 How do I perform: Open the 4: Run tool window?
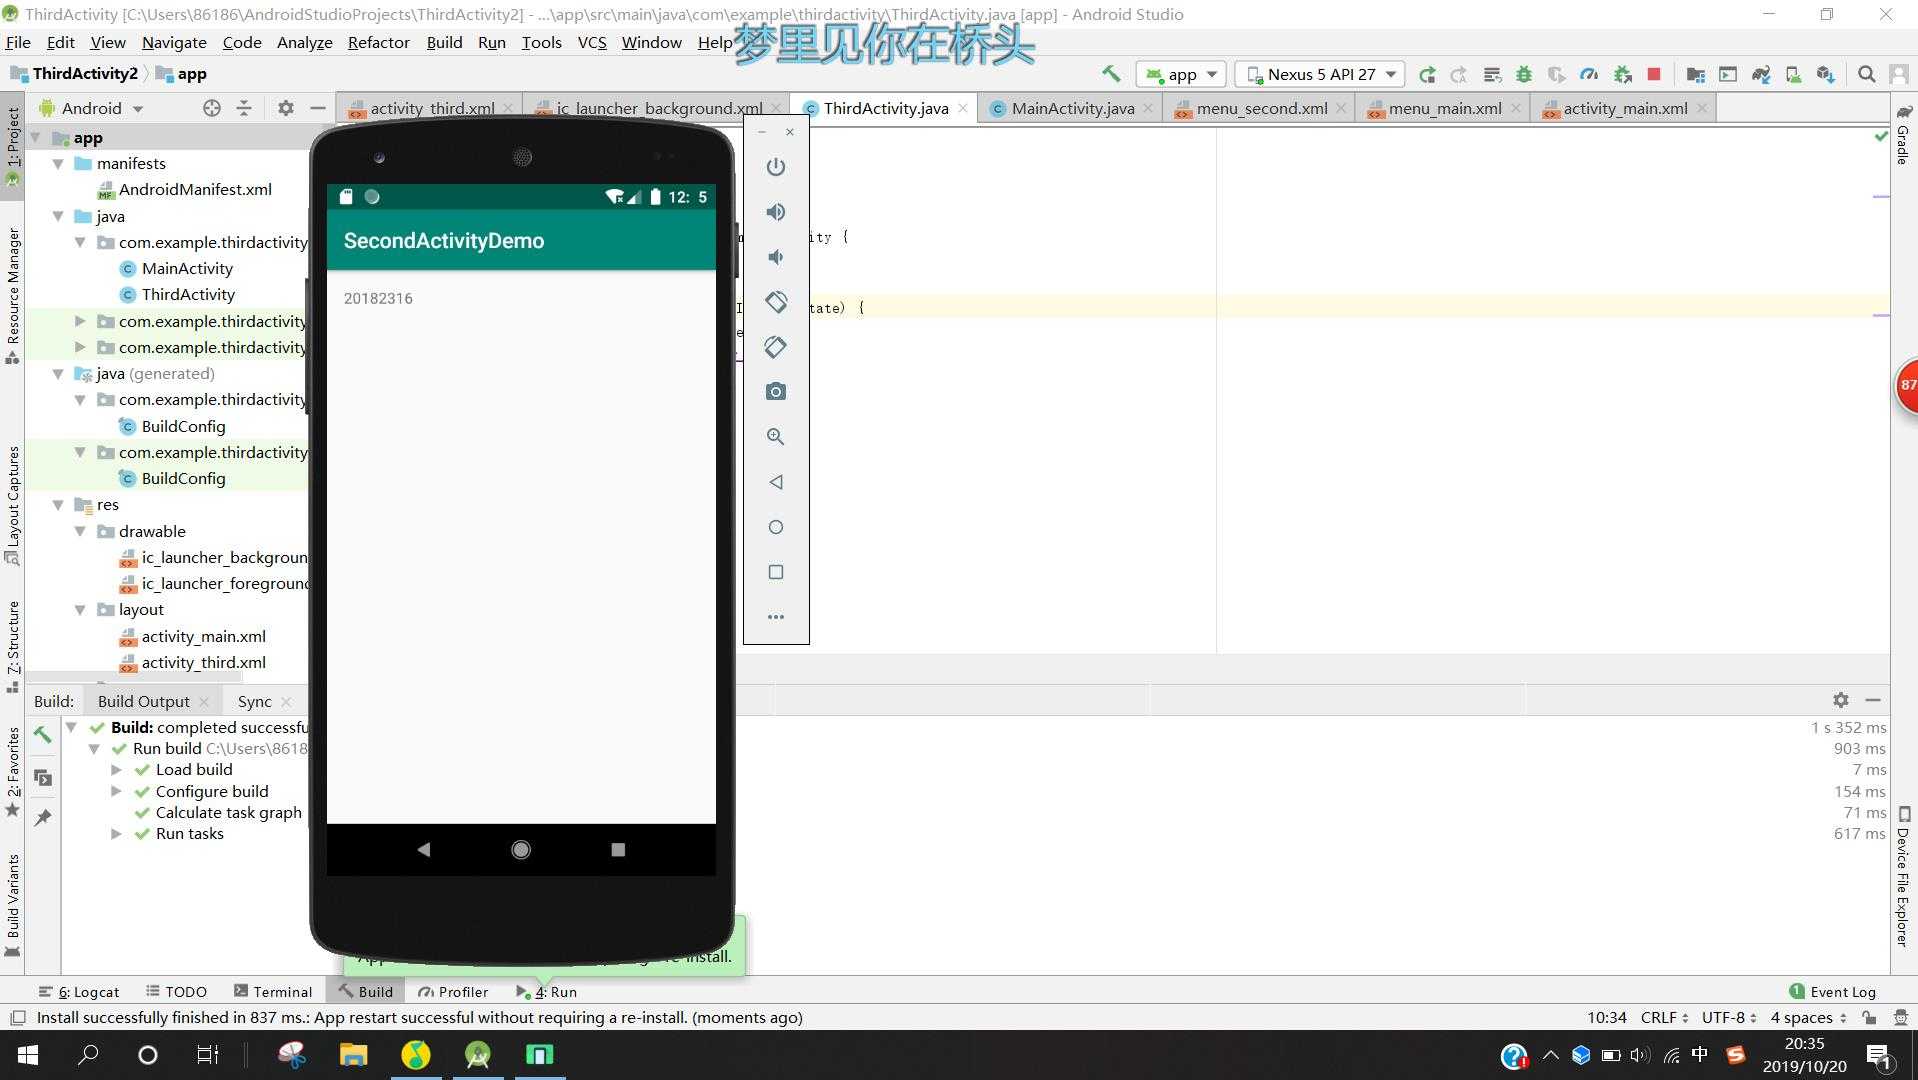click(x=547, y=991)
